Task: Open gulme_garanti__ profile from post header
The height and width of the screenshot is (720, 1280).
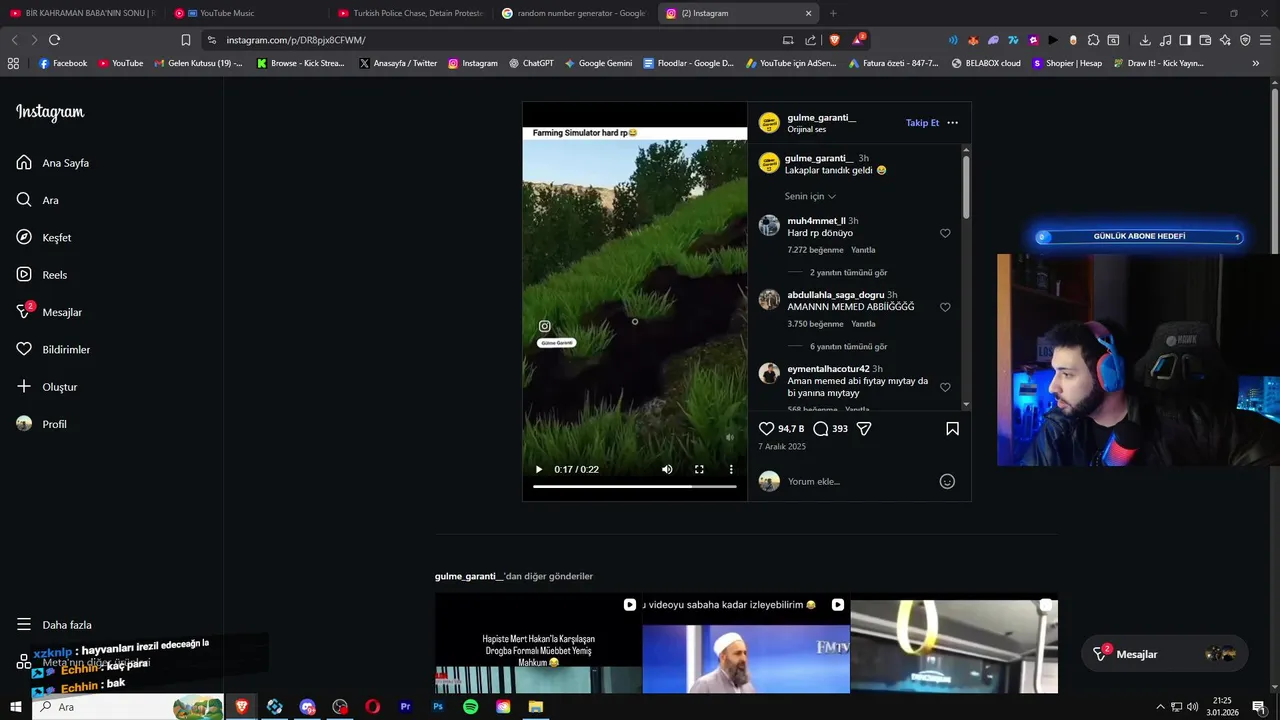Action: coord(821,117)
